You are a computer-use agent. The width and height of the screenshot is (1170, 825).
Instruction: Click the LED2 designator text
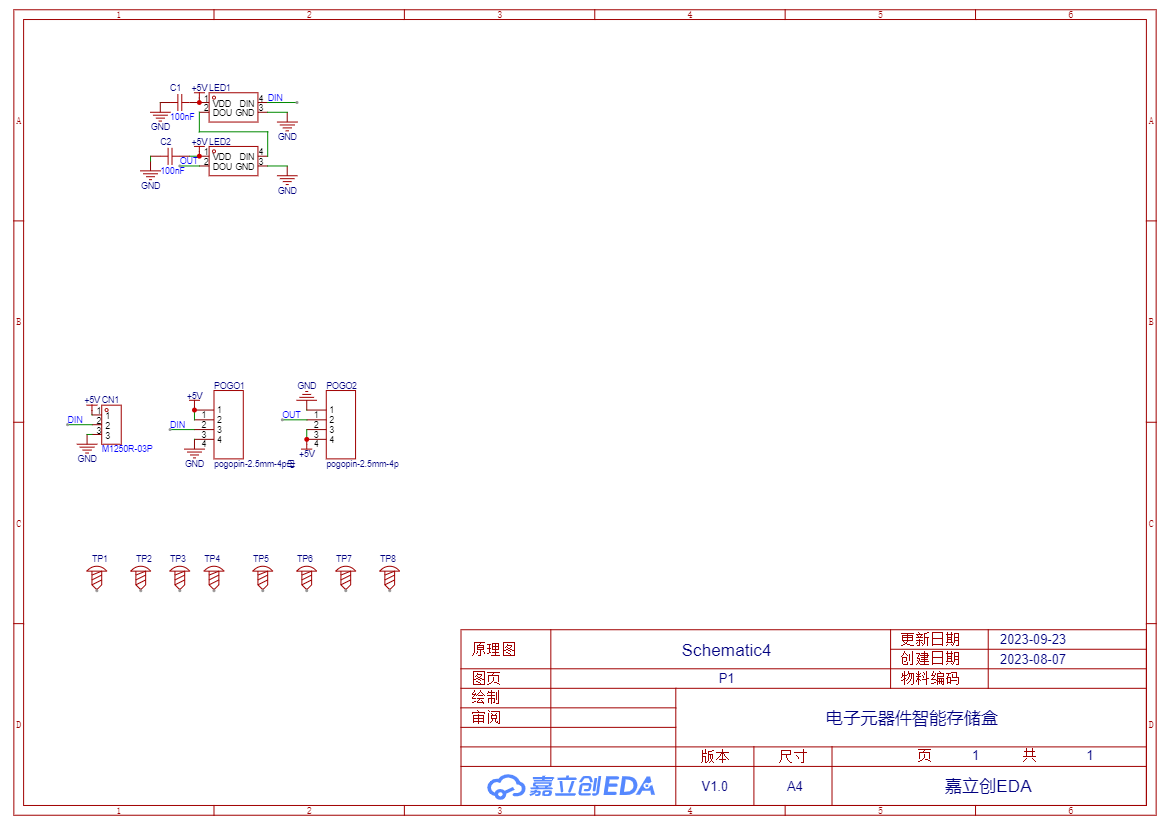219,142
